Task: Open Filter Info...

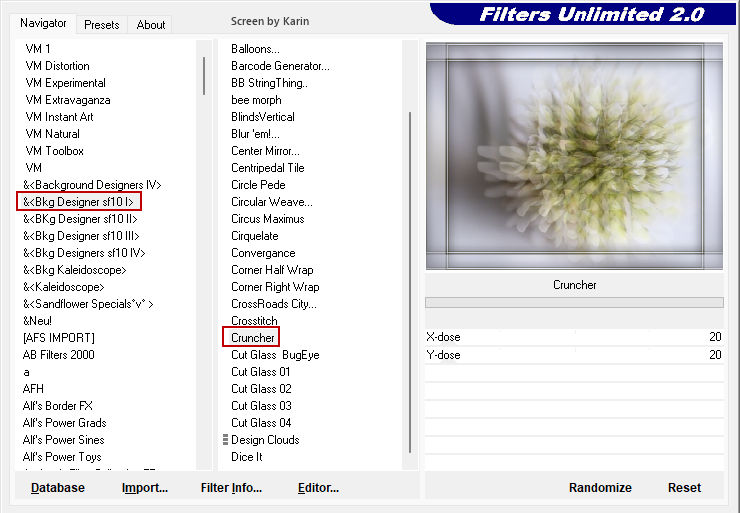Action: coord(231,488)
